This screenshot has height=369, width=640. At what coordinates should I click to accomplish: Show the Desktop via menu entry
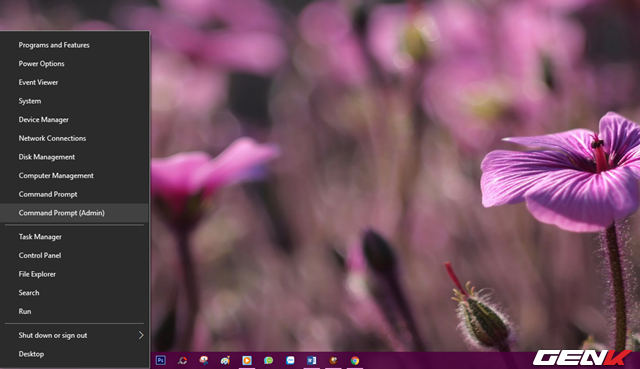(x=74, y=354)
